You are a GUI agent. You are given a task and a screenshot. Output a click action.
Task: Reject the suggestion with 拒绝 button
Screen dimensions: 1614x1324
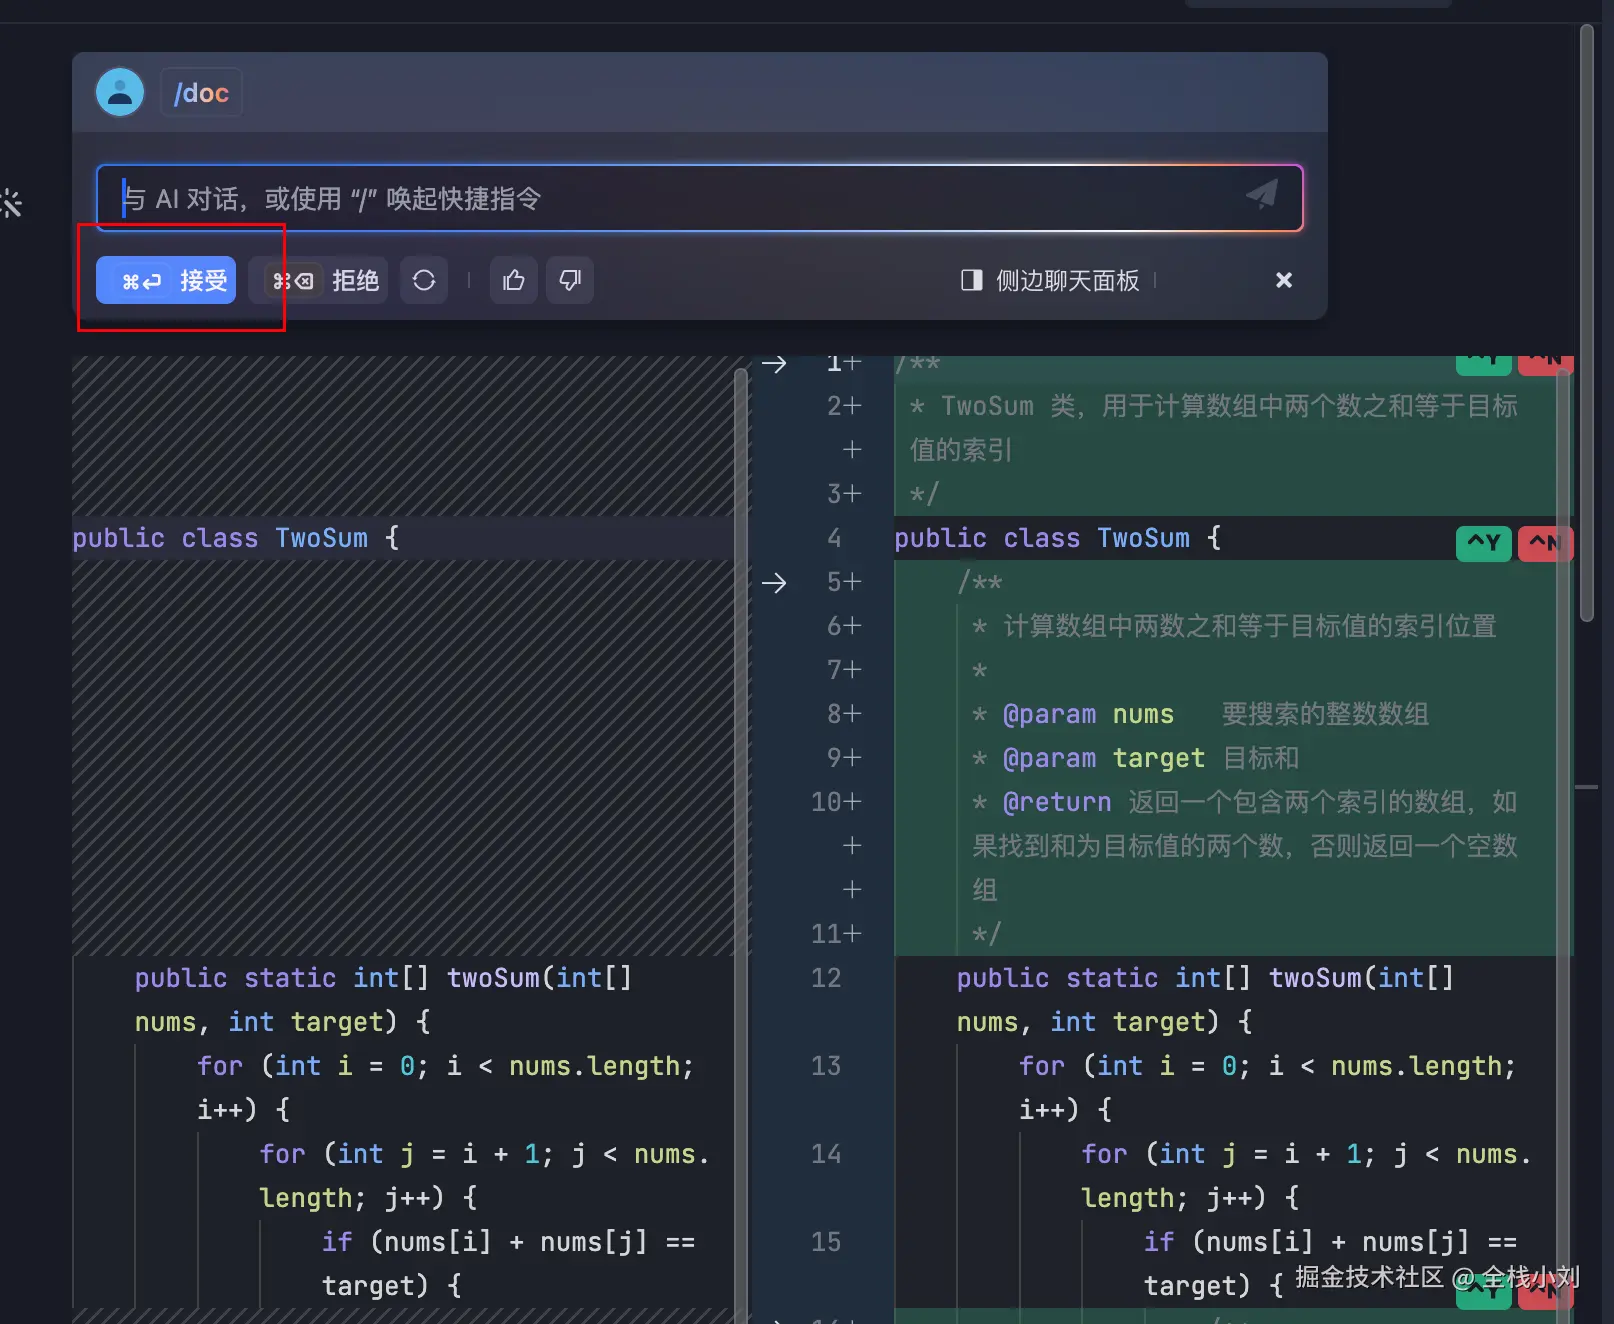(318, 280)
